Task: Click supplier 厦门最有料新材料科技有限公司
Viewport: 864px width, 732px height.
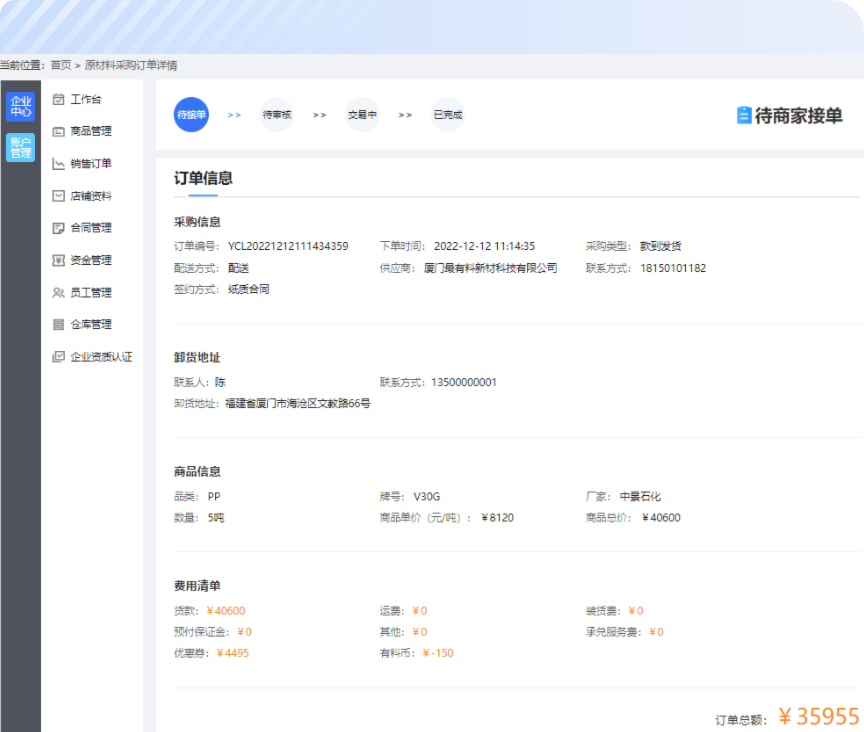Action: [x=490, y=268]
